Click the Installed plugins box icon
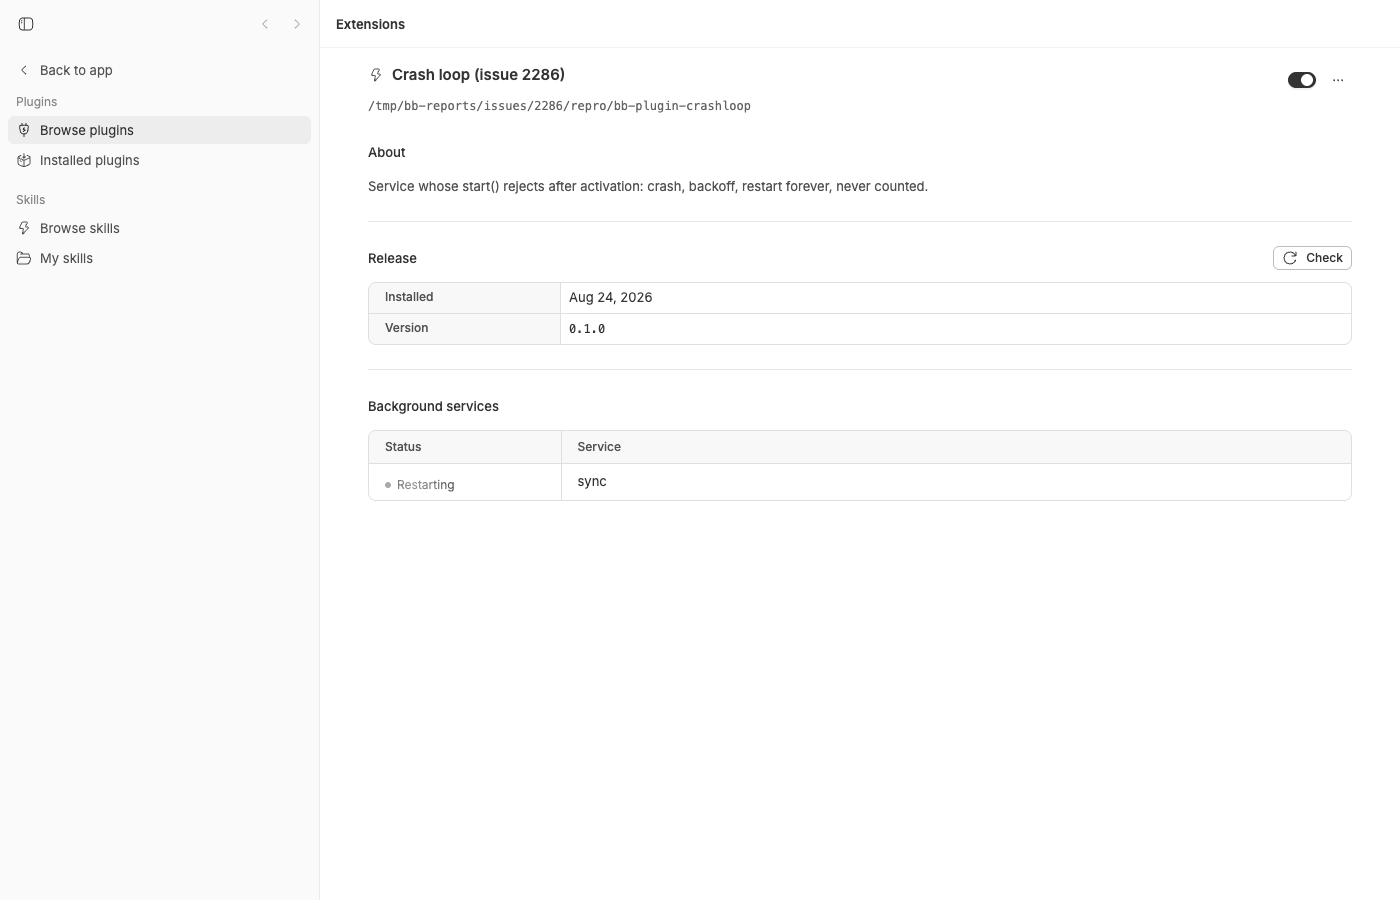 [x=24, y=160]
